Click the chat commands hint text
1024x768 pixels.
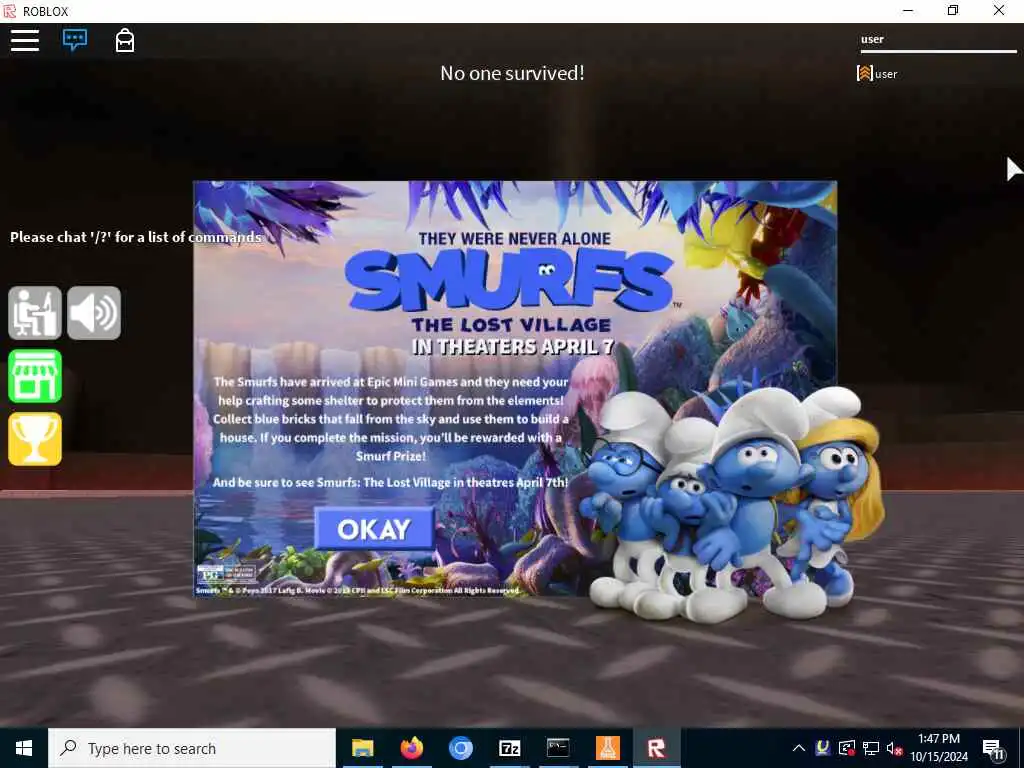tap(136, 237)
